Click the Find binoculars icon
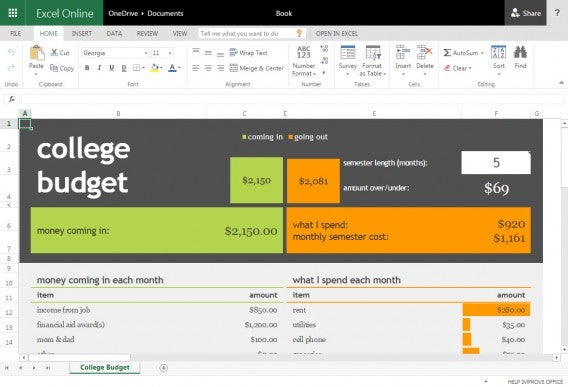 [x=520, y=53]
